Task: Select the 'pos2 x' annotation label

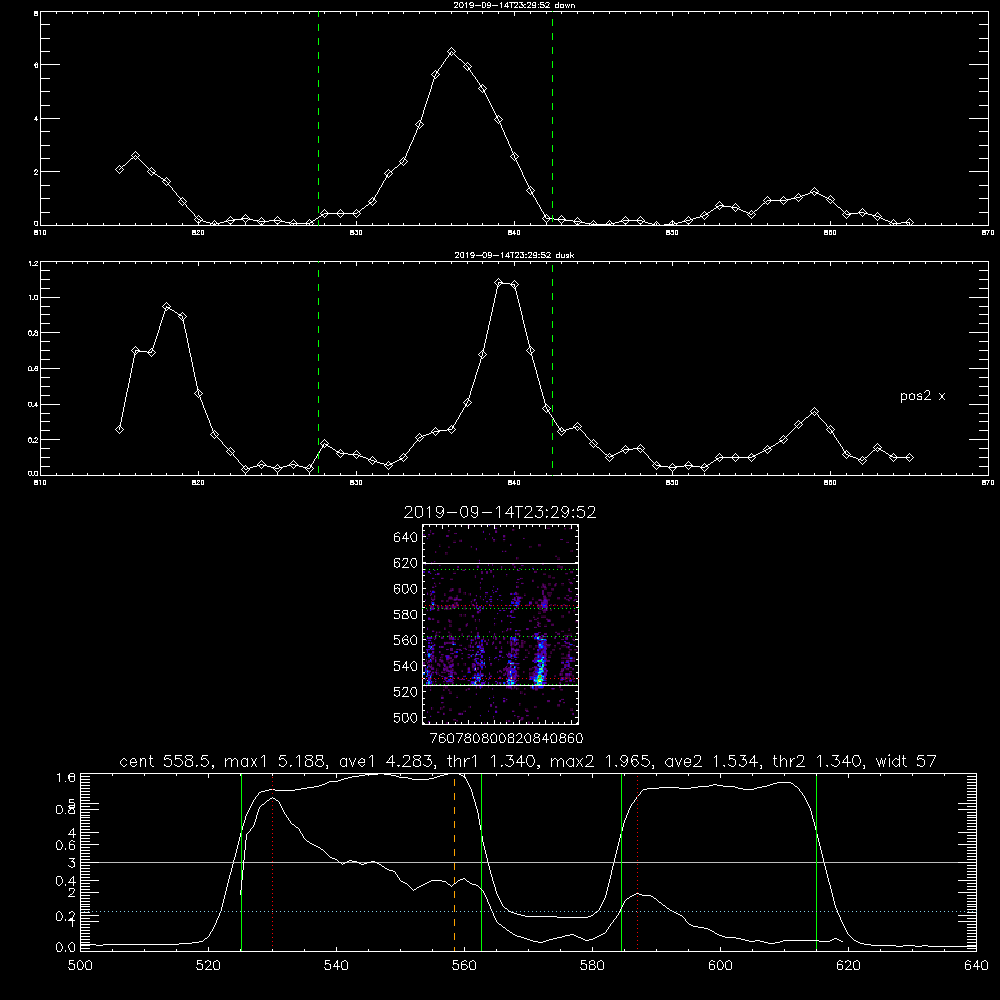Action: coord(922,396)
